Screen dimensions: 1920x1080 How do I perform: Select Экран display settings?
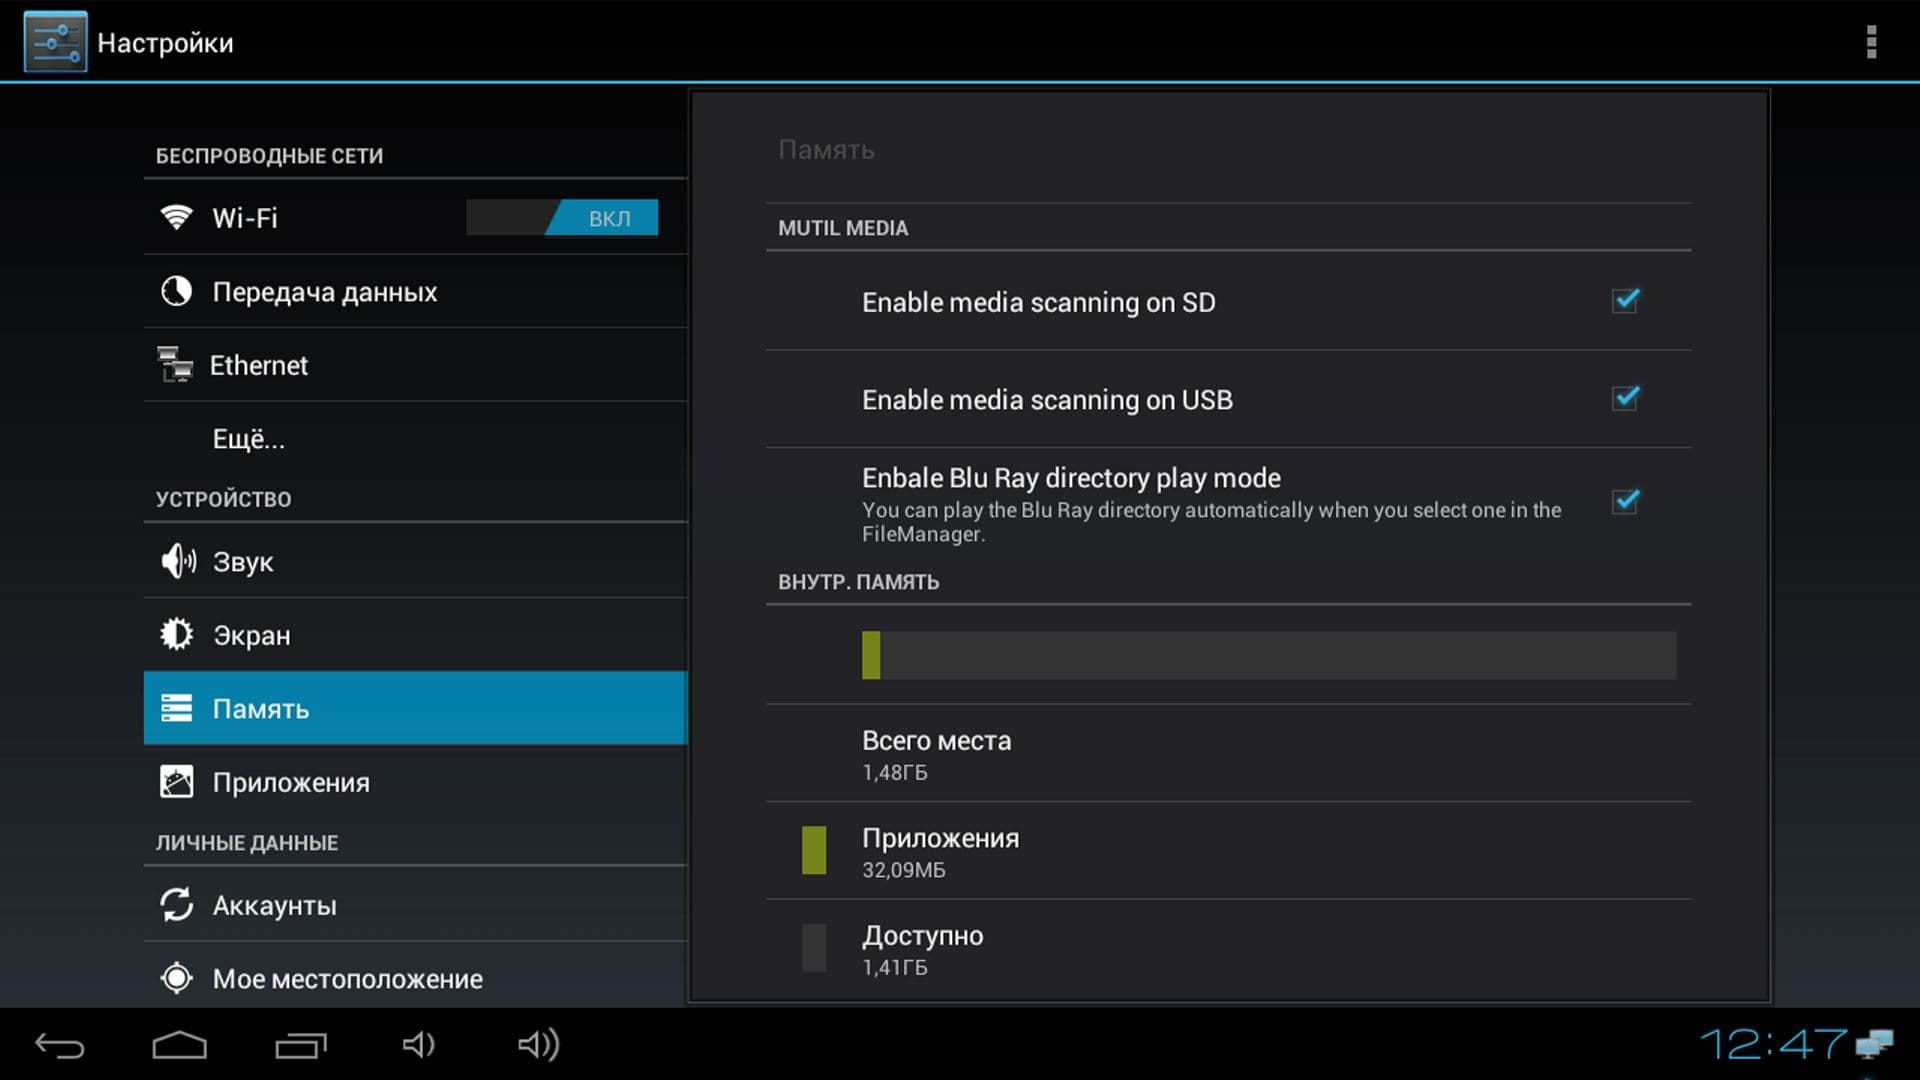[x=251, y=636]
